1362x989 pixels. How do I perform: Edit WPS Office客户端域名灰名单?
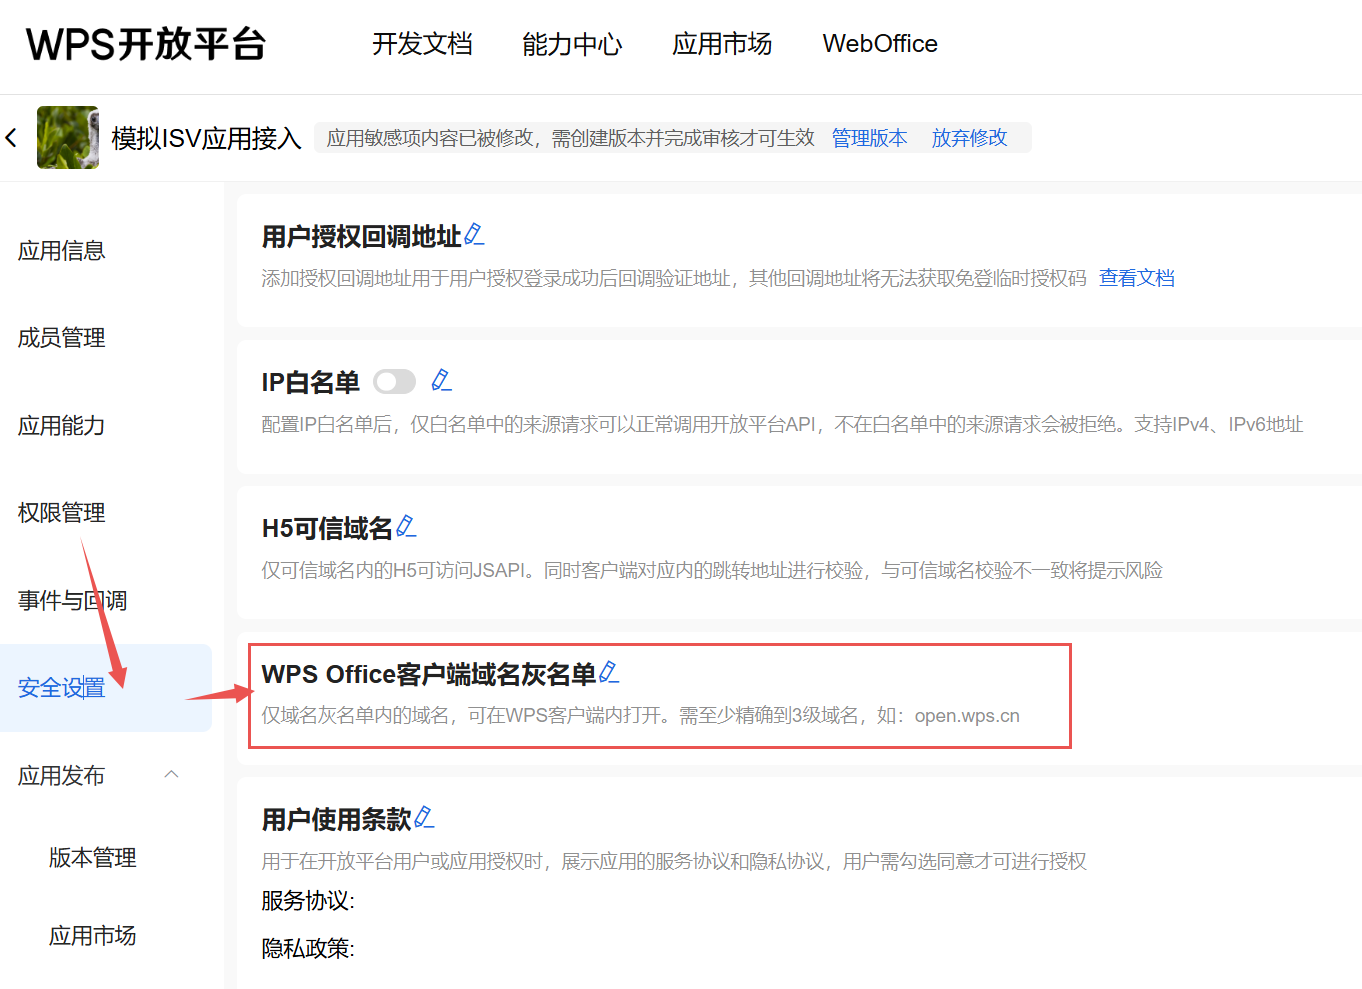[x=608, y=673]
